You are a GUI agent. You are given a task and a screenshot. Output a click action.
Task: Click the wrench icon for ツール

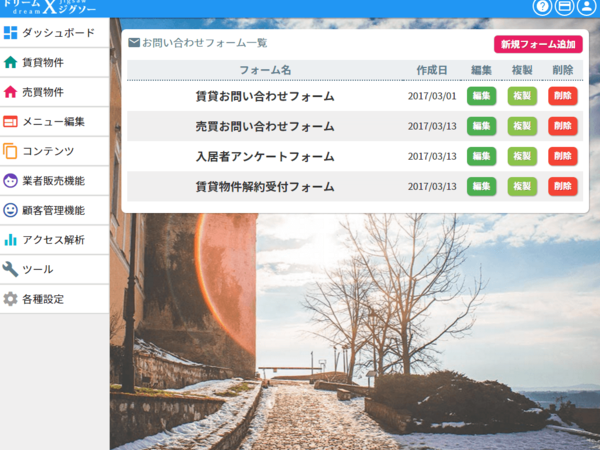pos(10,269)
